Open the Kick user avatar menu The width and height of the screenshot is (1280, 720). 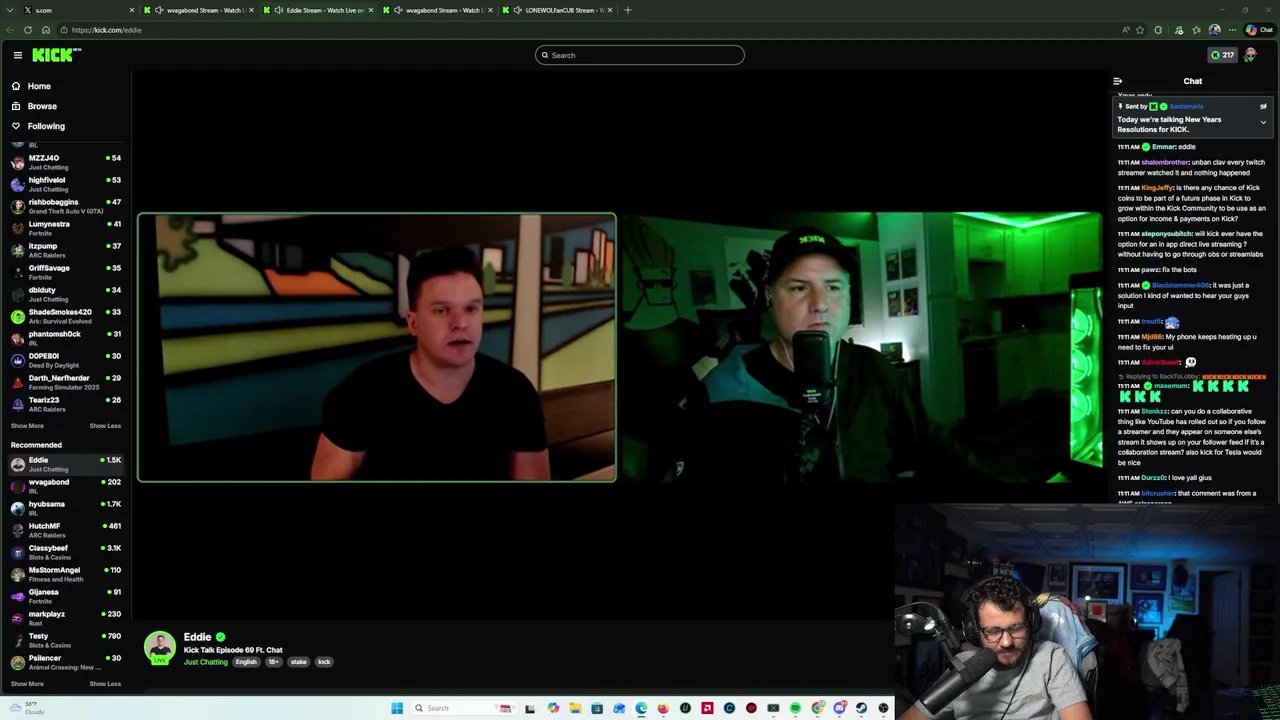tap(1250, 55)
